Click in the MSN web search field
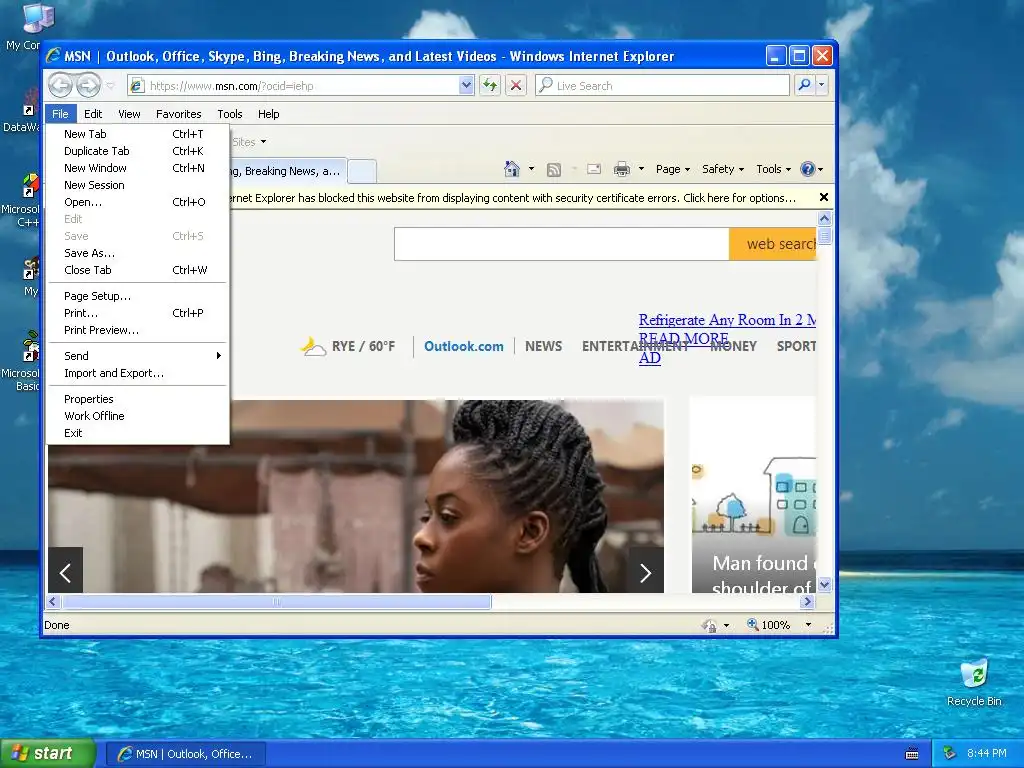The width and height of the screenshot is (1024, 768). coord(562,244)
